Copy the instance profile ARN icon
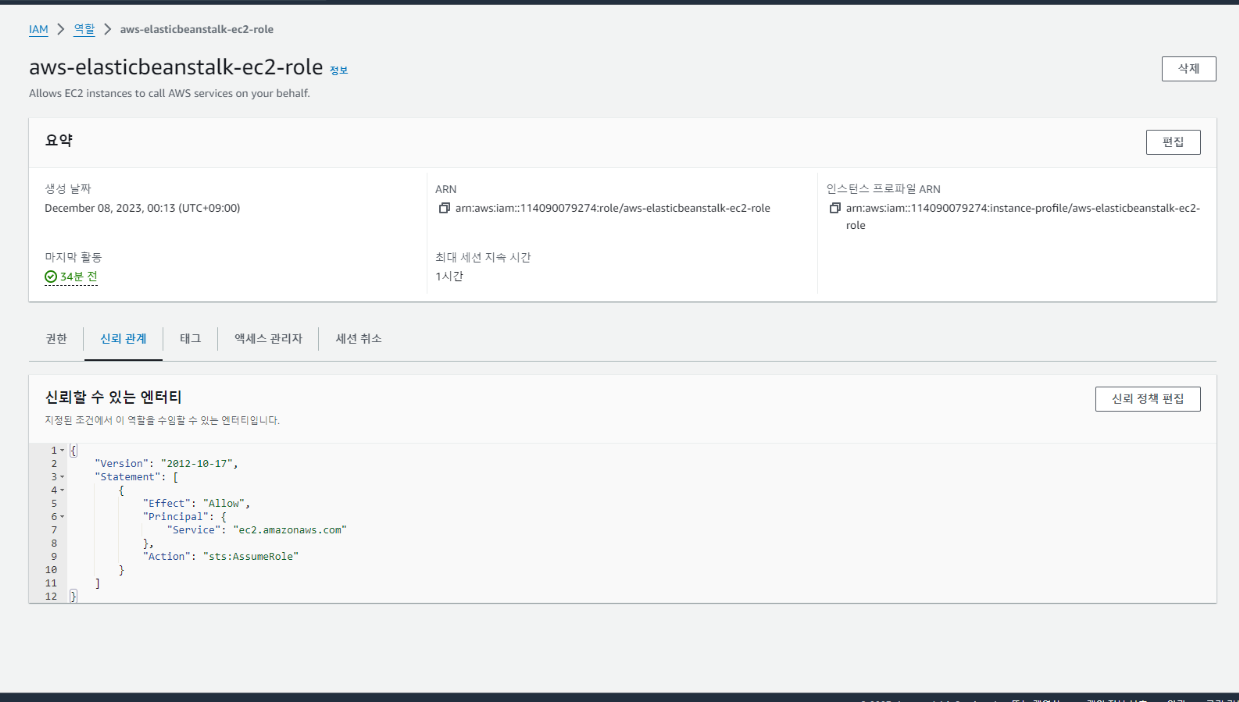 [x=835, y=208]
